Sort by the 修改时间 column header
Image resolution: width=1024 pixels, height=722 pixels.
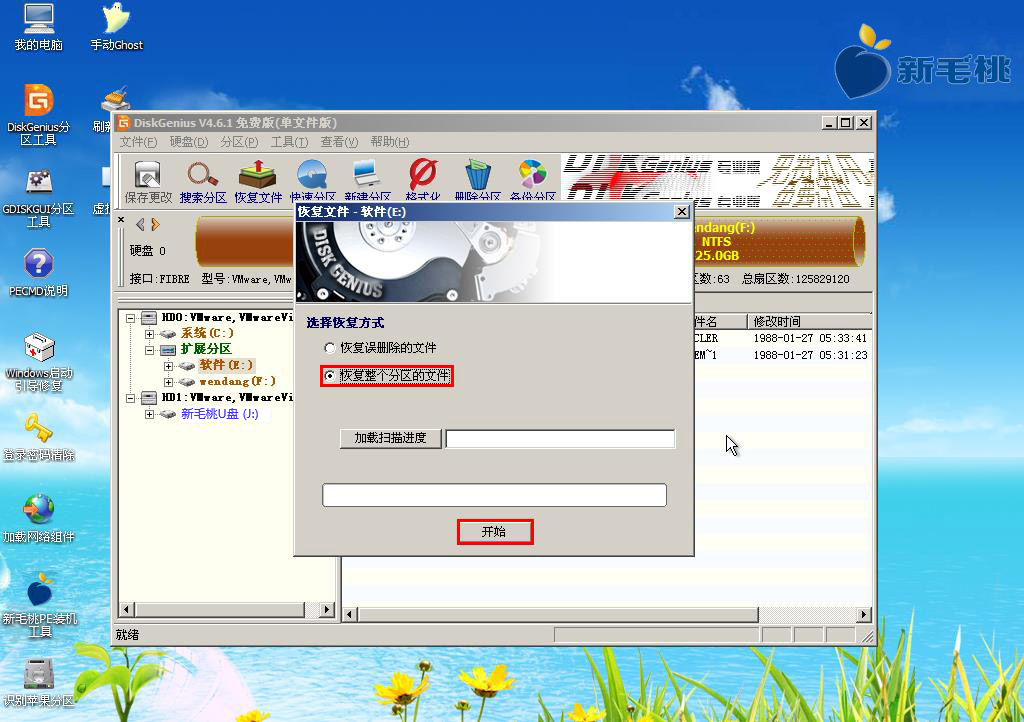point(808,321)
